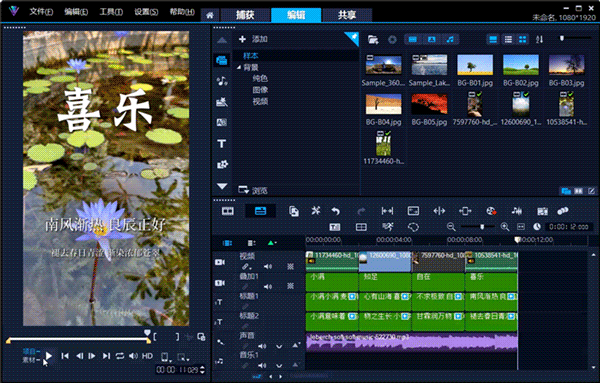
Task: Toggle HD preview mode
Action: point(147,356)
